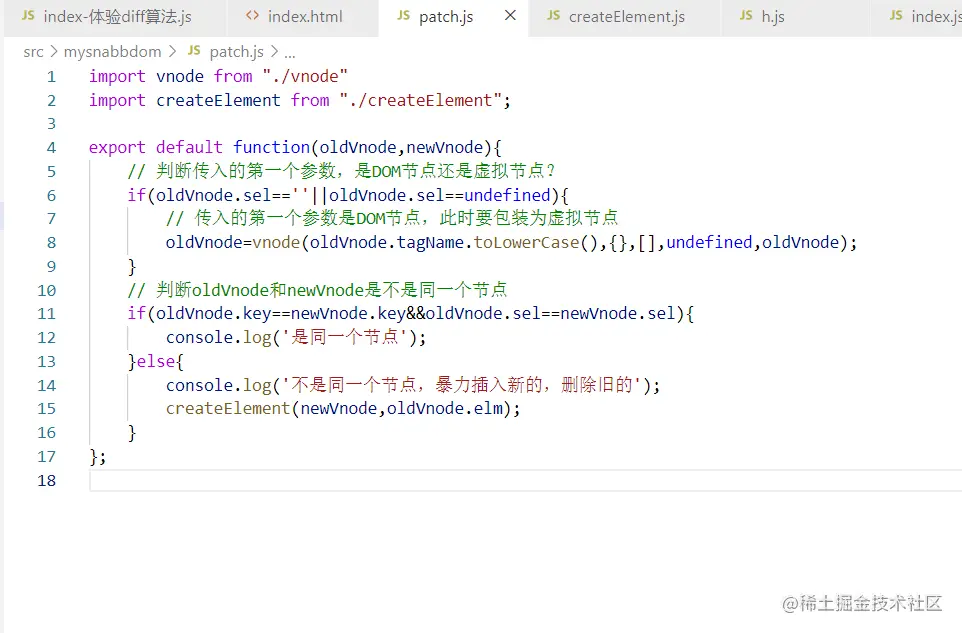Click the JS icon on the h.js tab
This screenshot has width=962, height=633.
click(745, 16)
